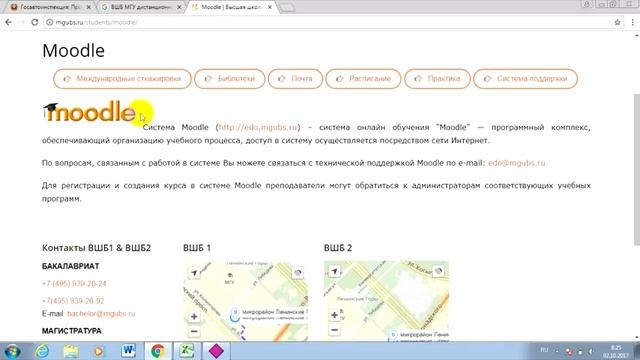Click the Moodle page heading
The height and width of the screenshot is (360, 640).
pos(73,51)
